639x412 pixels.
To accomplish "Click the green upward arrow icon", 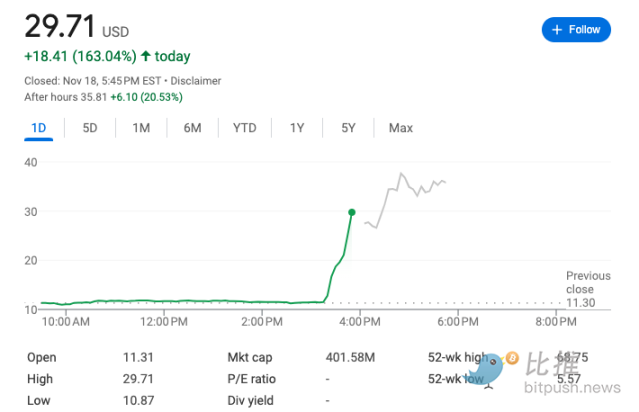I will [x=146, y=56].
